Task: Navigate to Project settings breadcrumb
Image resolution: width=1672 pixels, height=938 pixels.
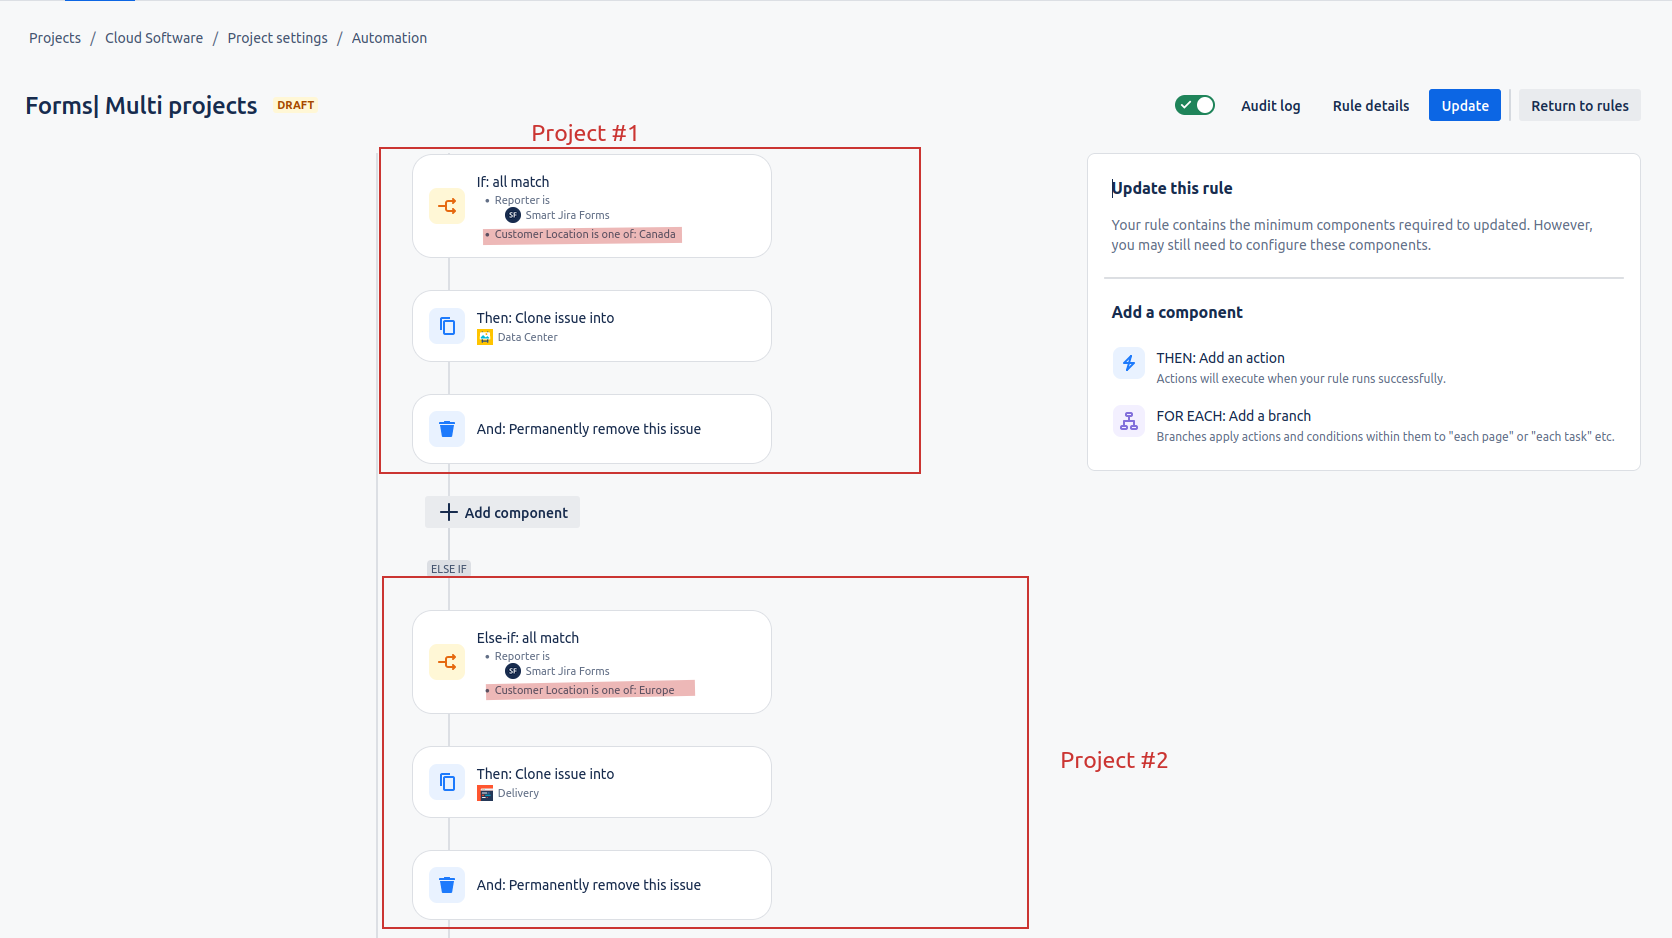Action: [277, 38]
